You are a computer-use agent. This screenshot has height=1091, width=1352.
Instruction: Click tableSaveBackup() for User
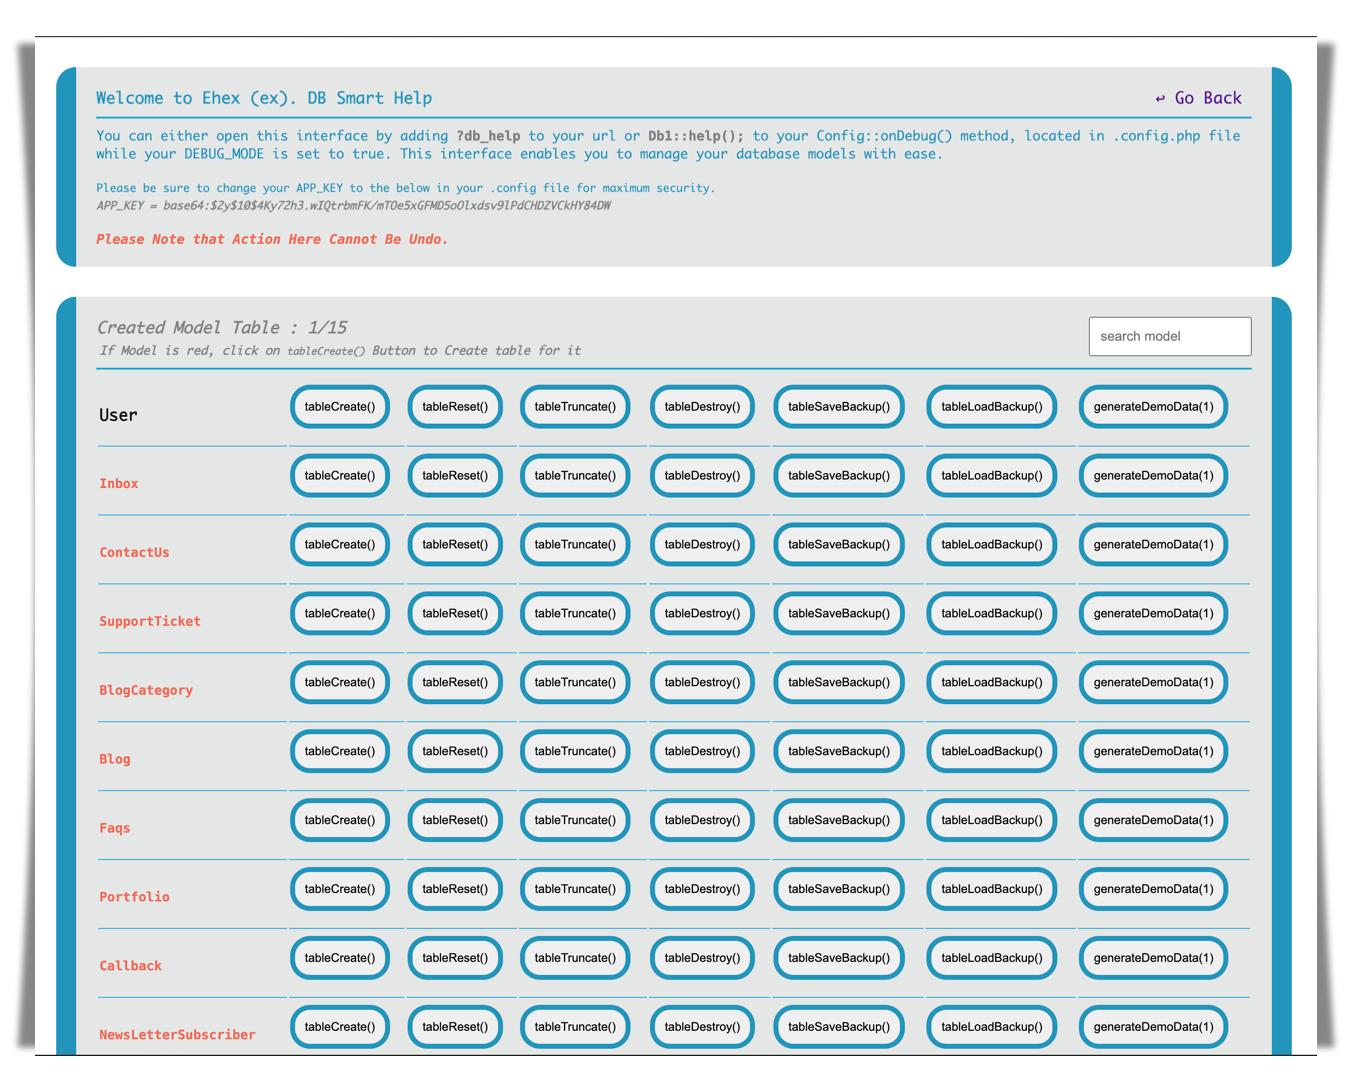[839, 407]
